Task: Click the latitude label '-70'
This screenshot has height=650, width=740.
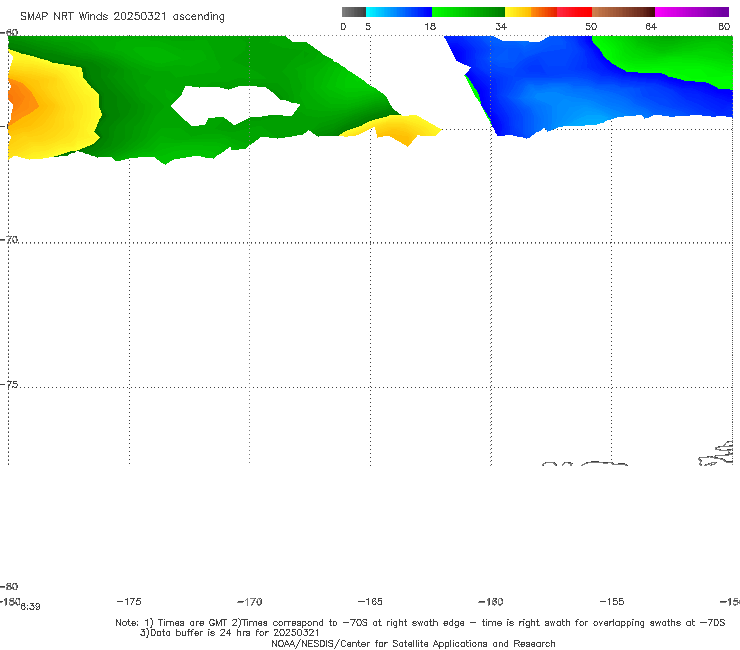Action: 9,239
